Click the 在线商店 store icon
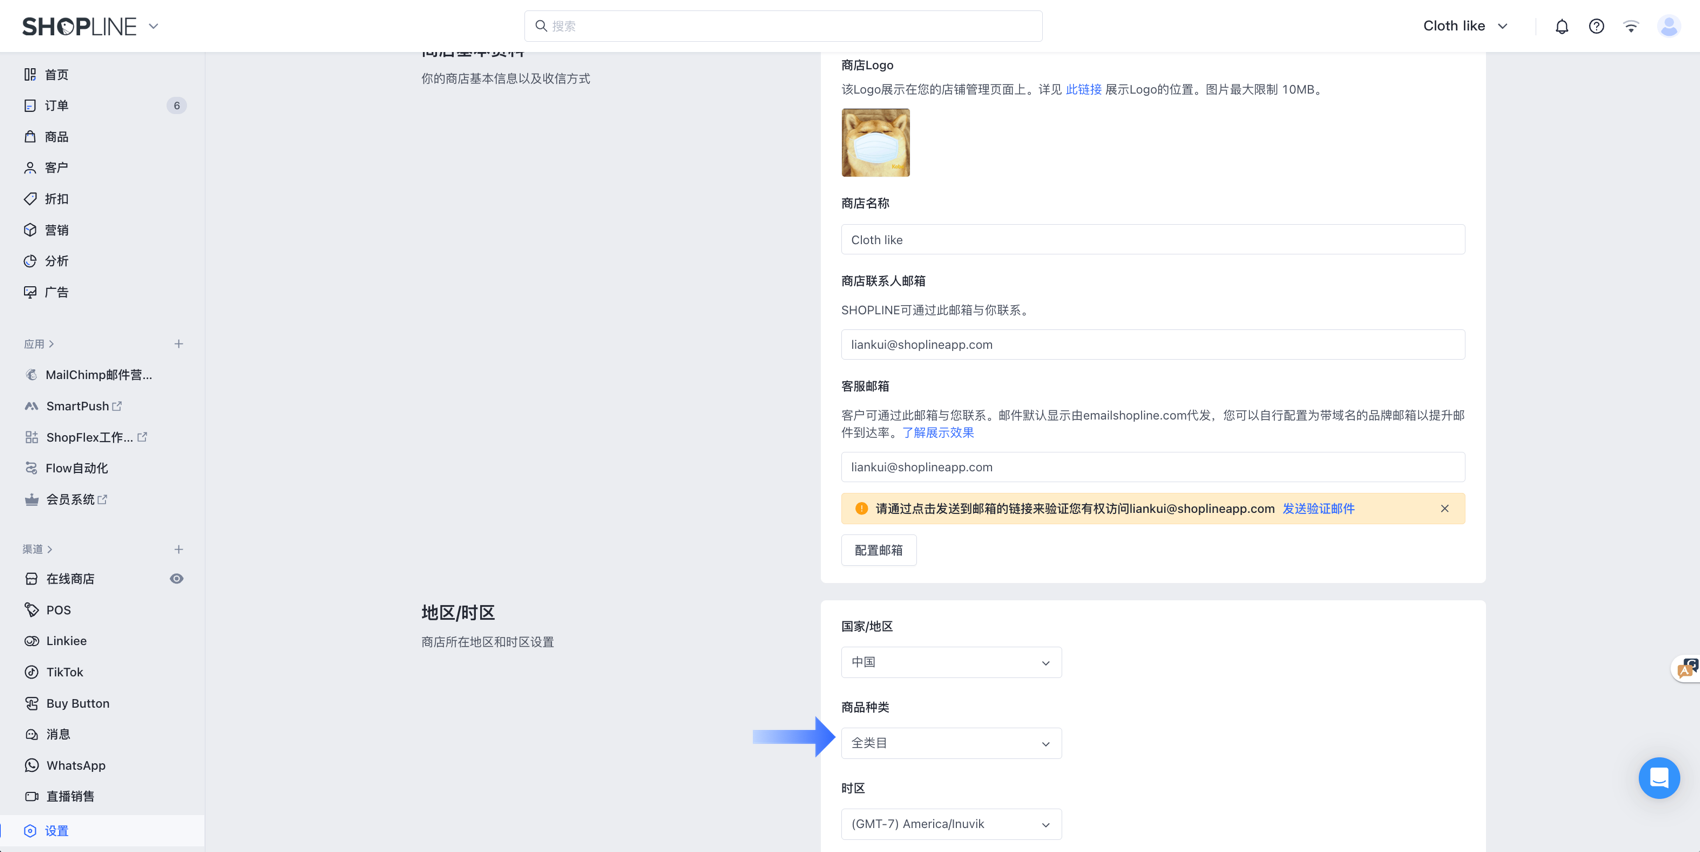This screenshot has height=852, width=1700. [31, 579]
